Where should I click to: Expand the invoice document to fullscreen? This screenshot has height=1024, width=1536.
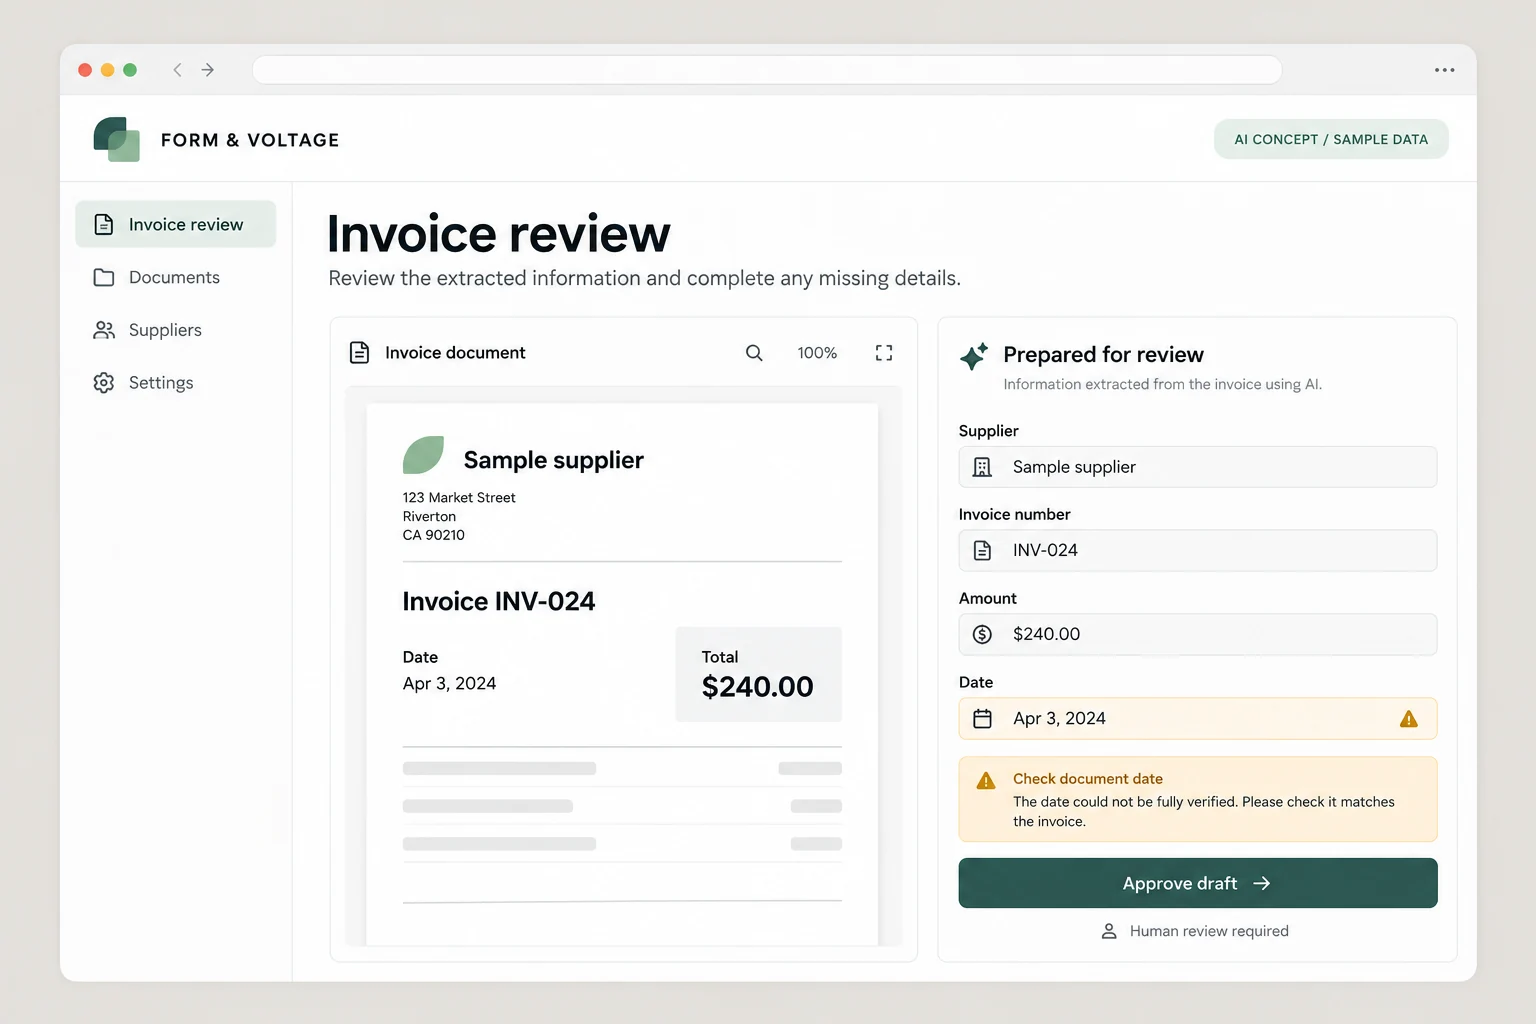pyautogui.click(x=884, y=353)
